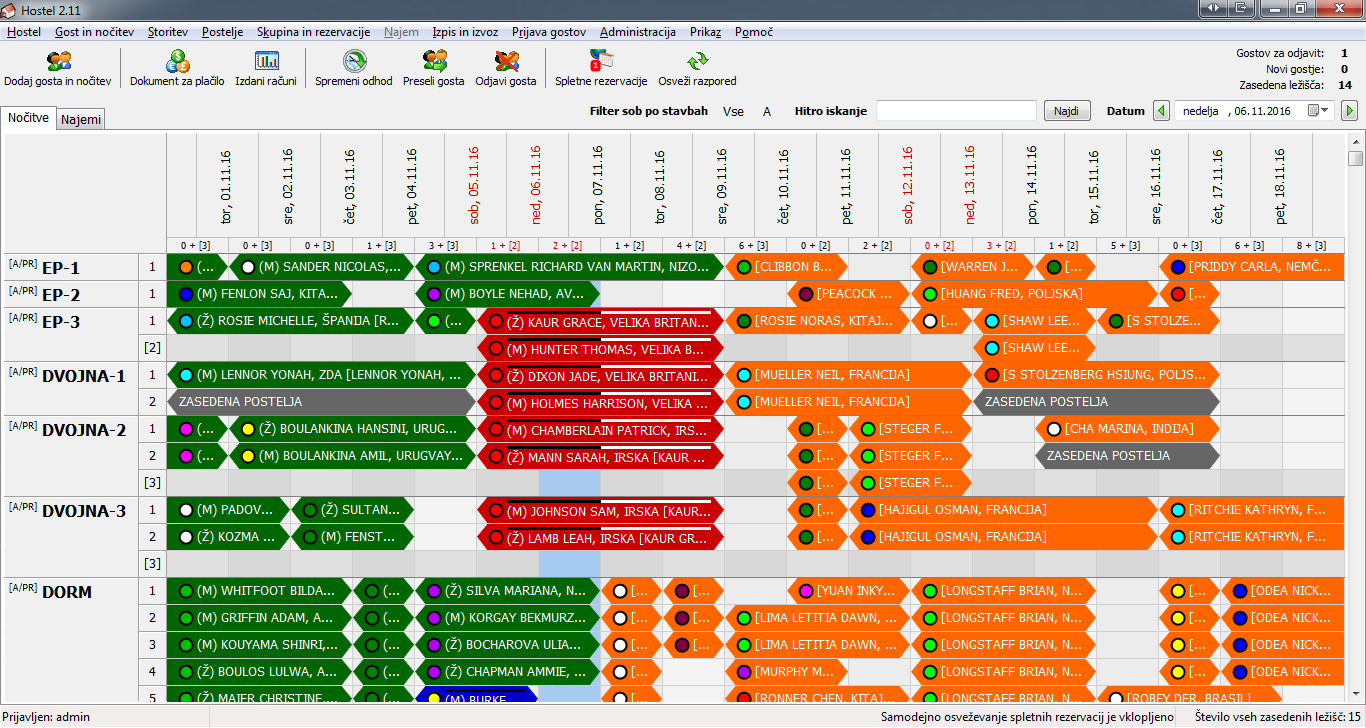This screenshot has width=1366, height=728.
Task: Select the Vse building filter
Action: click(x=733, y=111)
